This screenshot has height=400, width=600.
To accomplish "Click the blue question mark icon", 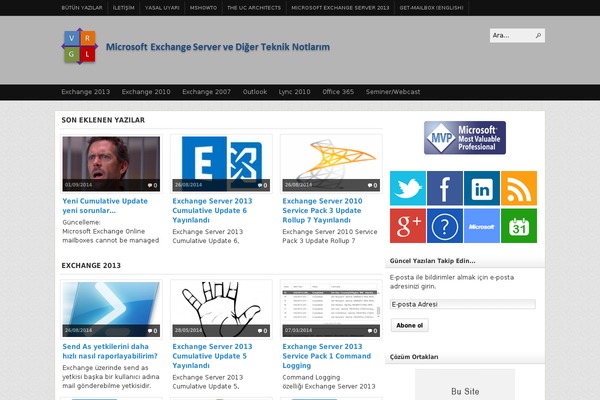I will (445, 225).
